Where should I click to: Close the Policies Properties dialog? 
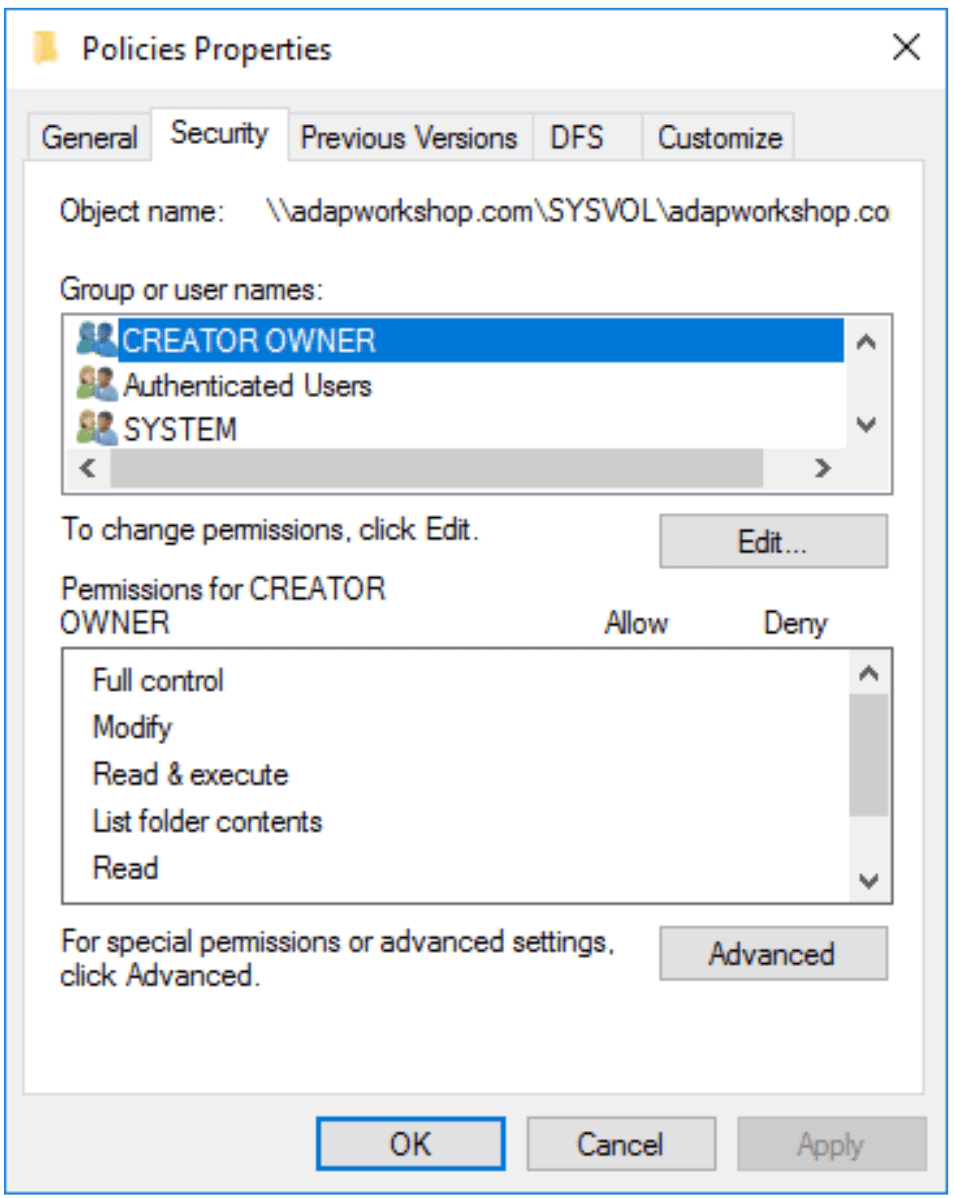(x=905, y=48)
